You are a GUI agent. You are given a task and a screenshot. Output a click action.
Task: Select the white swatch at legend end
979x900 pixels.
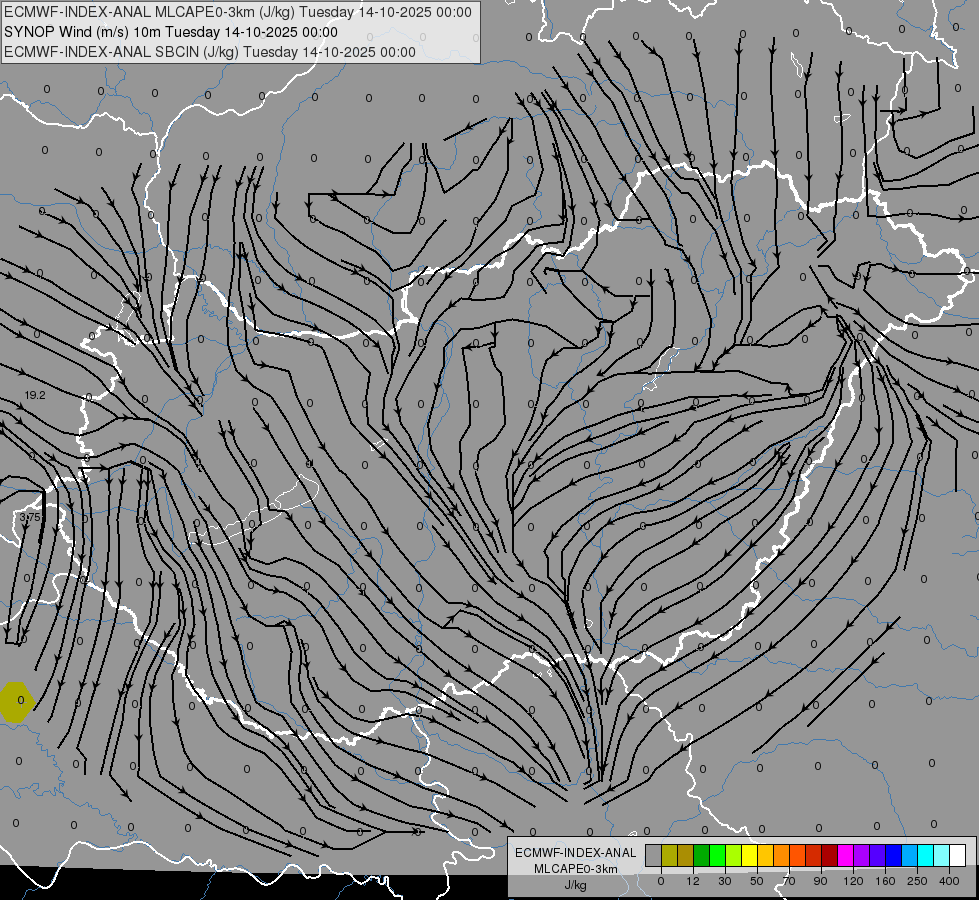958,855
